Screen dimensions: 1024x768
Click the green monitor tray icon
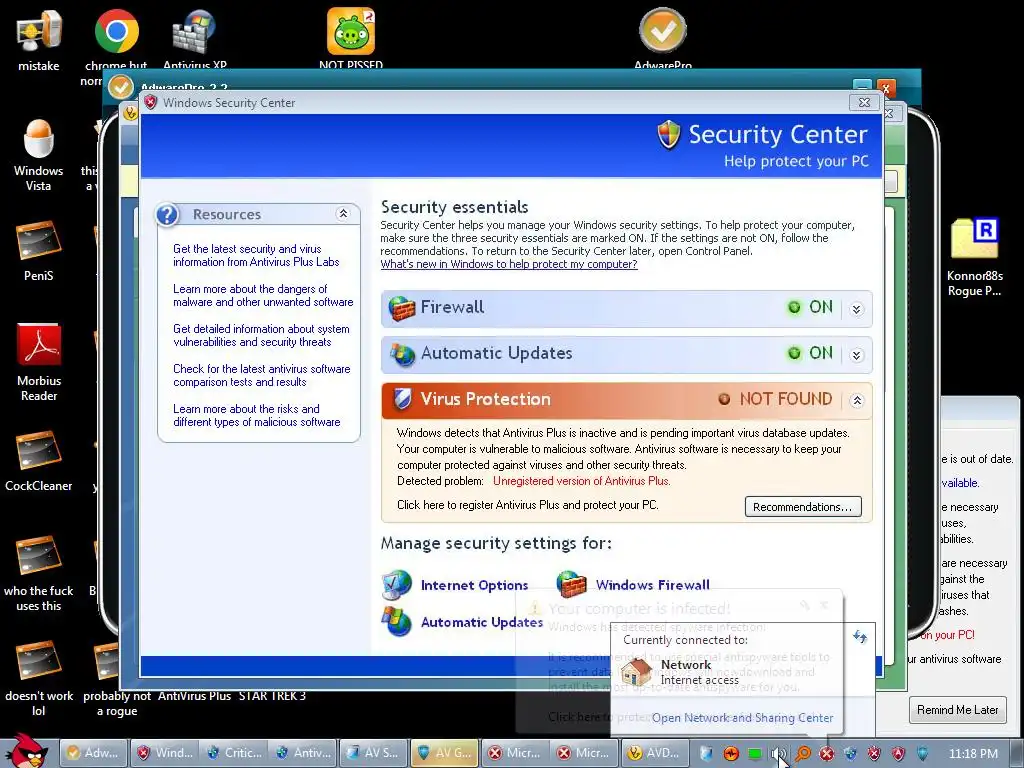click(754, 754)
